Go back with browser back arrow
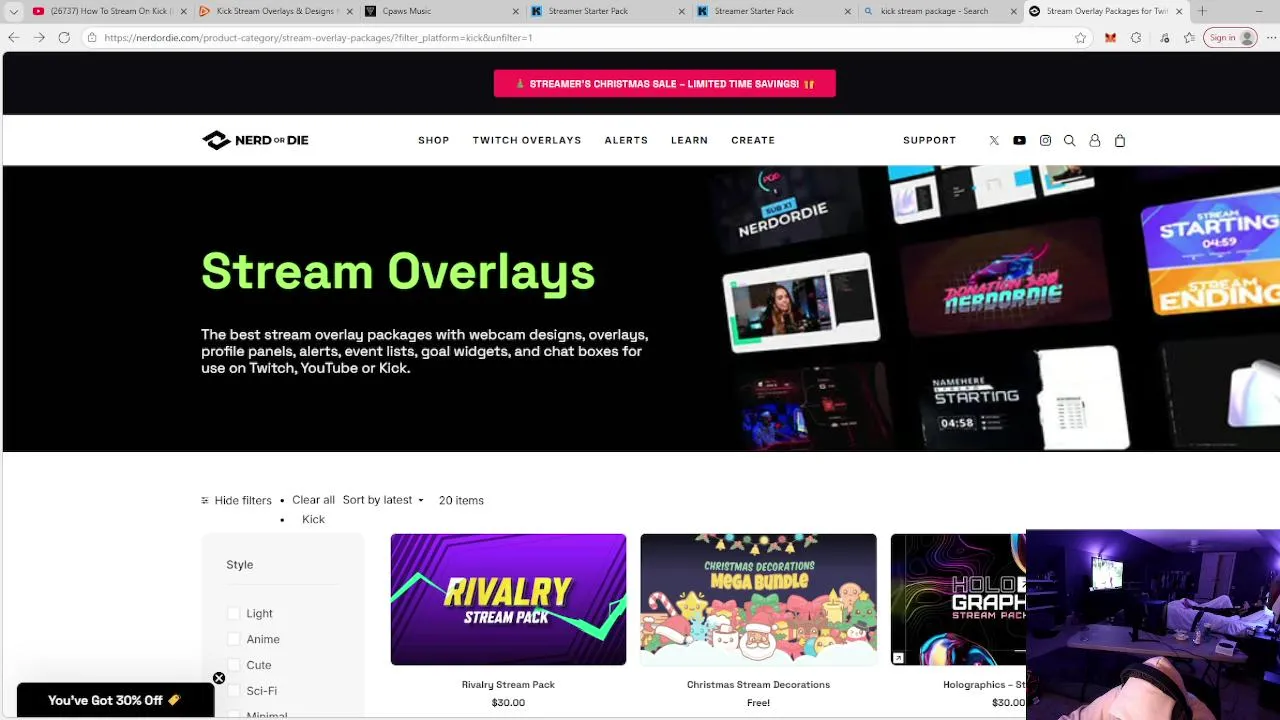This screenshot has height=720, width=1280. pyautogui.click(x=13, y=37)
